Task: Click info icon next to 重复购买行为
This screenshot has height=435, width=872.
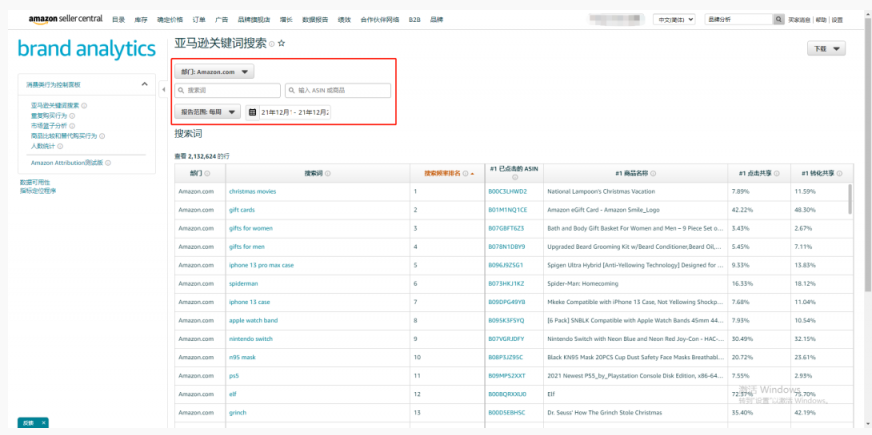Action: [x=72, y=116]
